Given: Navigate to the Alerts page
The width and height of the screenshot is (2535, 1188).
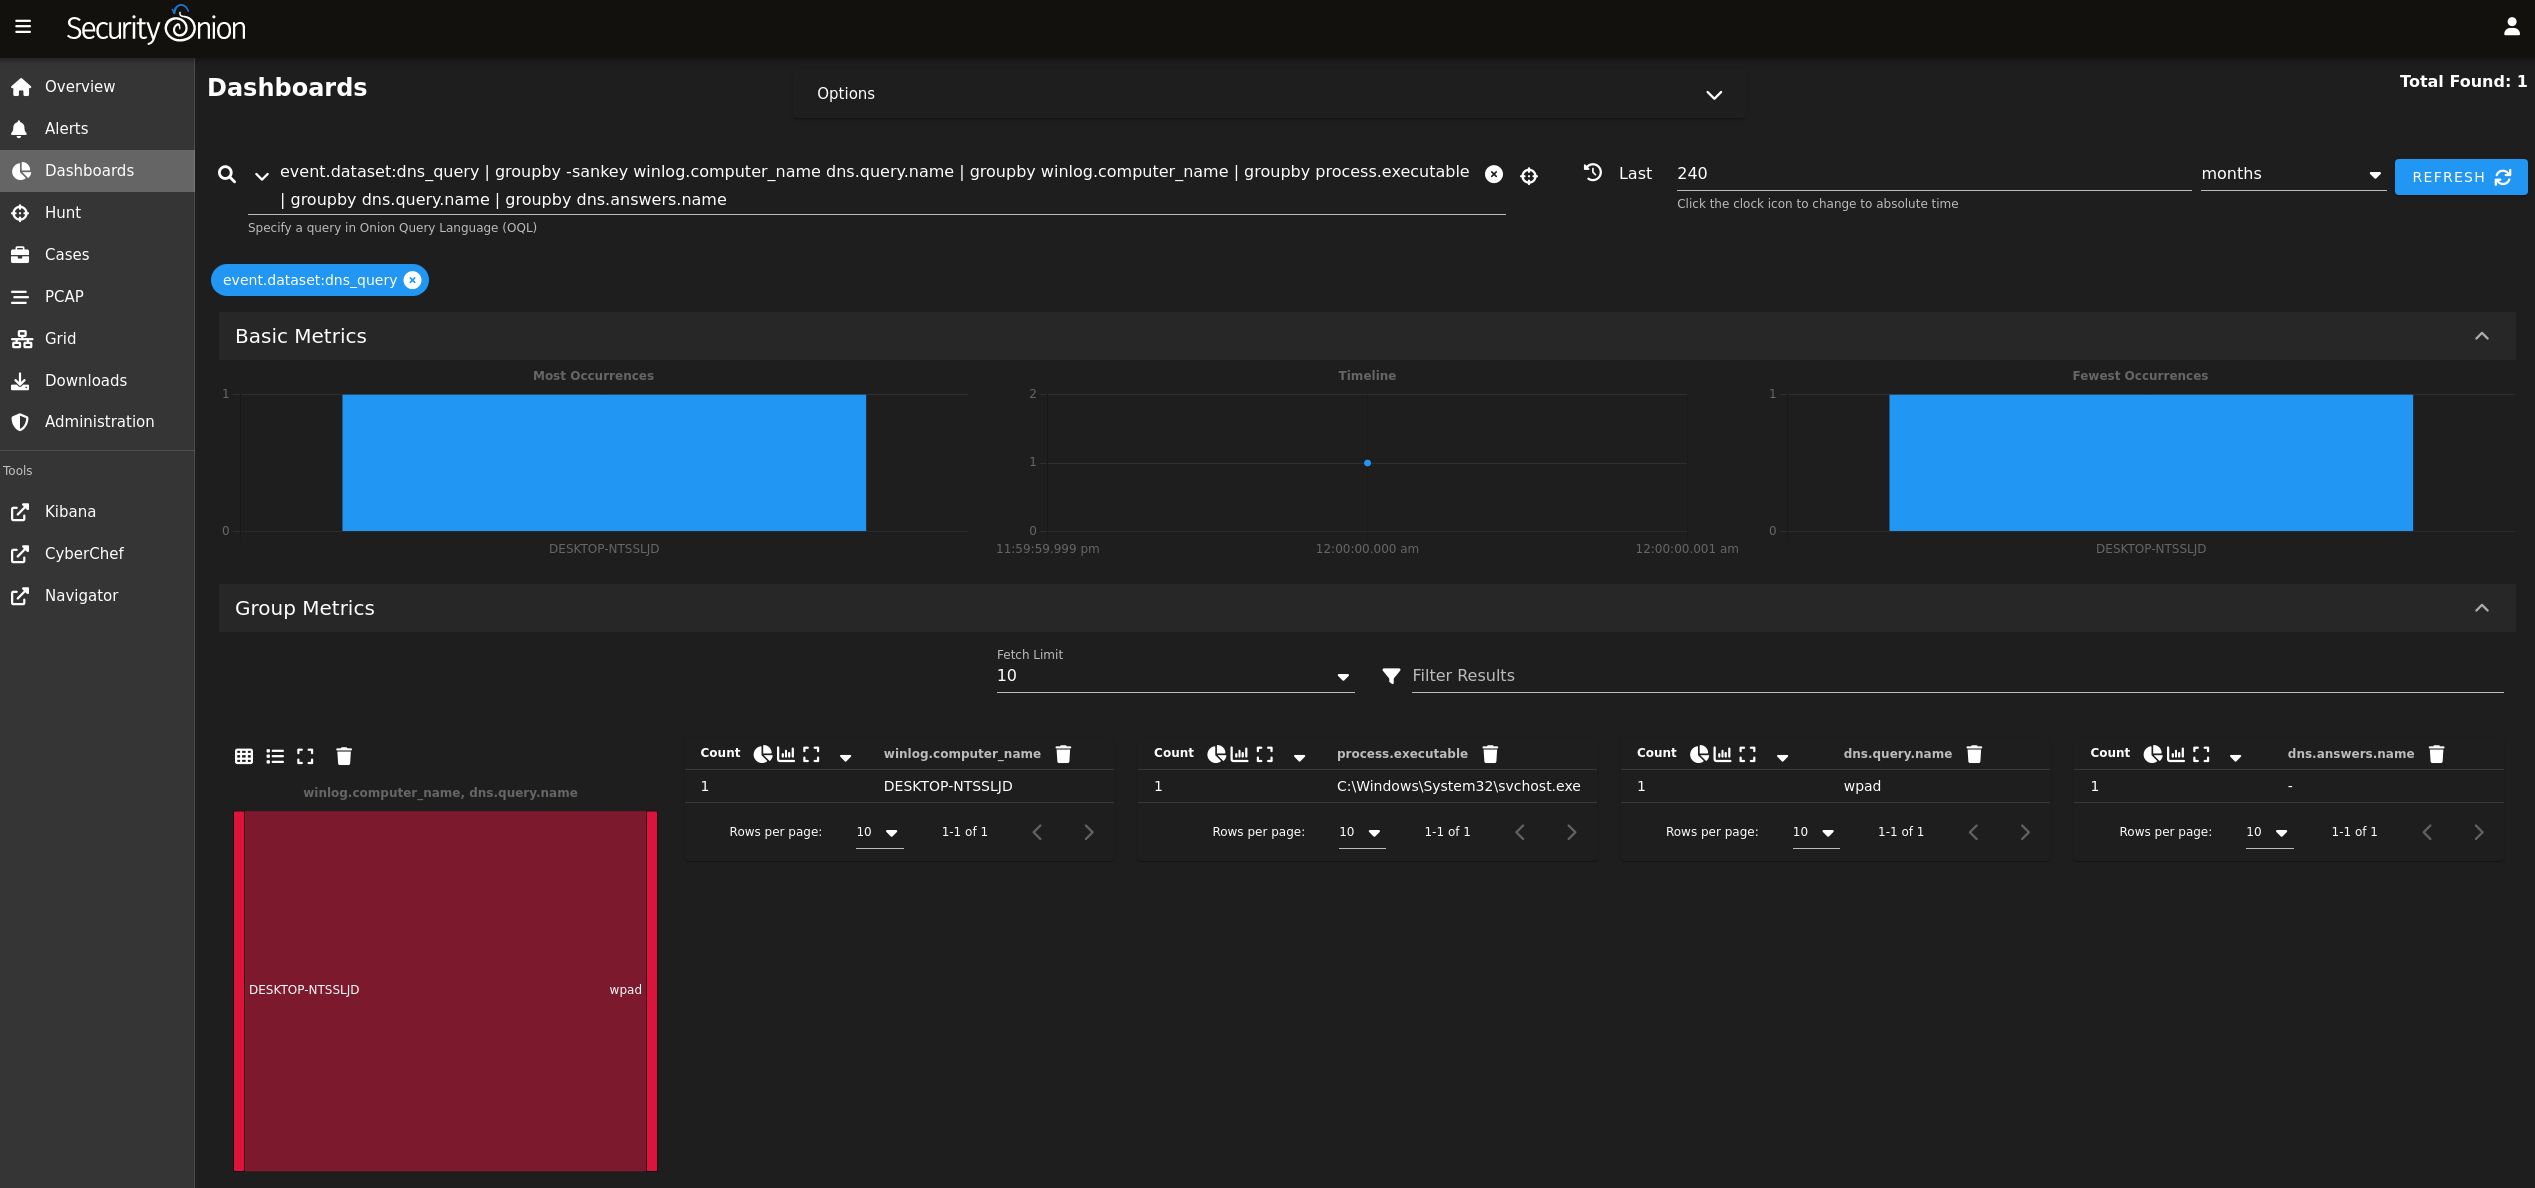Looking at the screenshot, I should click(x=66, y=128).
